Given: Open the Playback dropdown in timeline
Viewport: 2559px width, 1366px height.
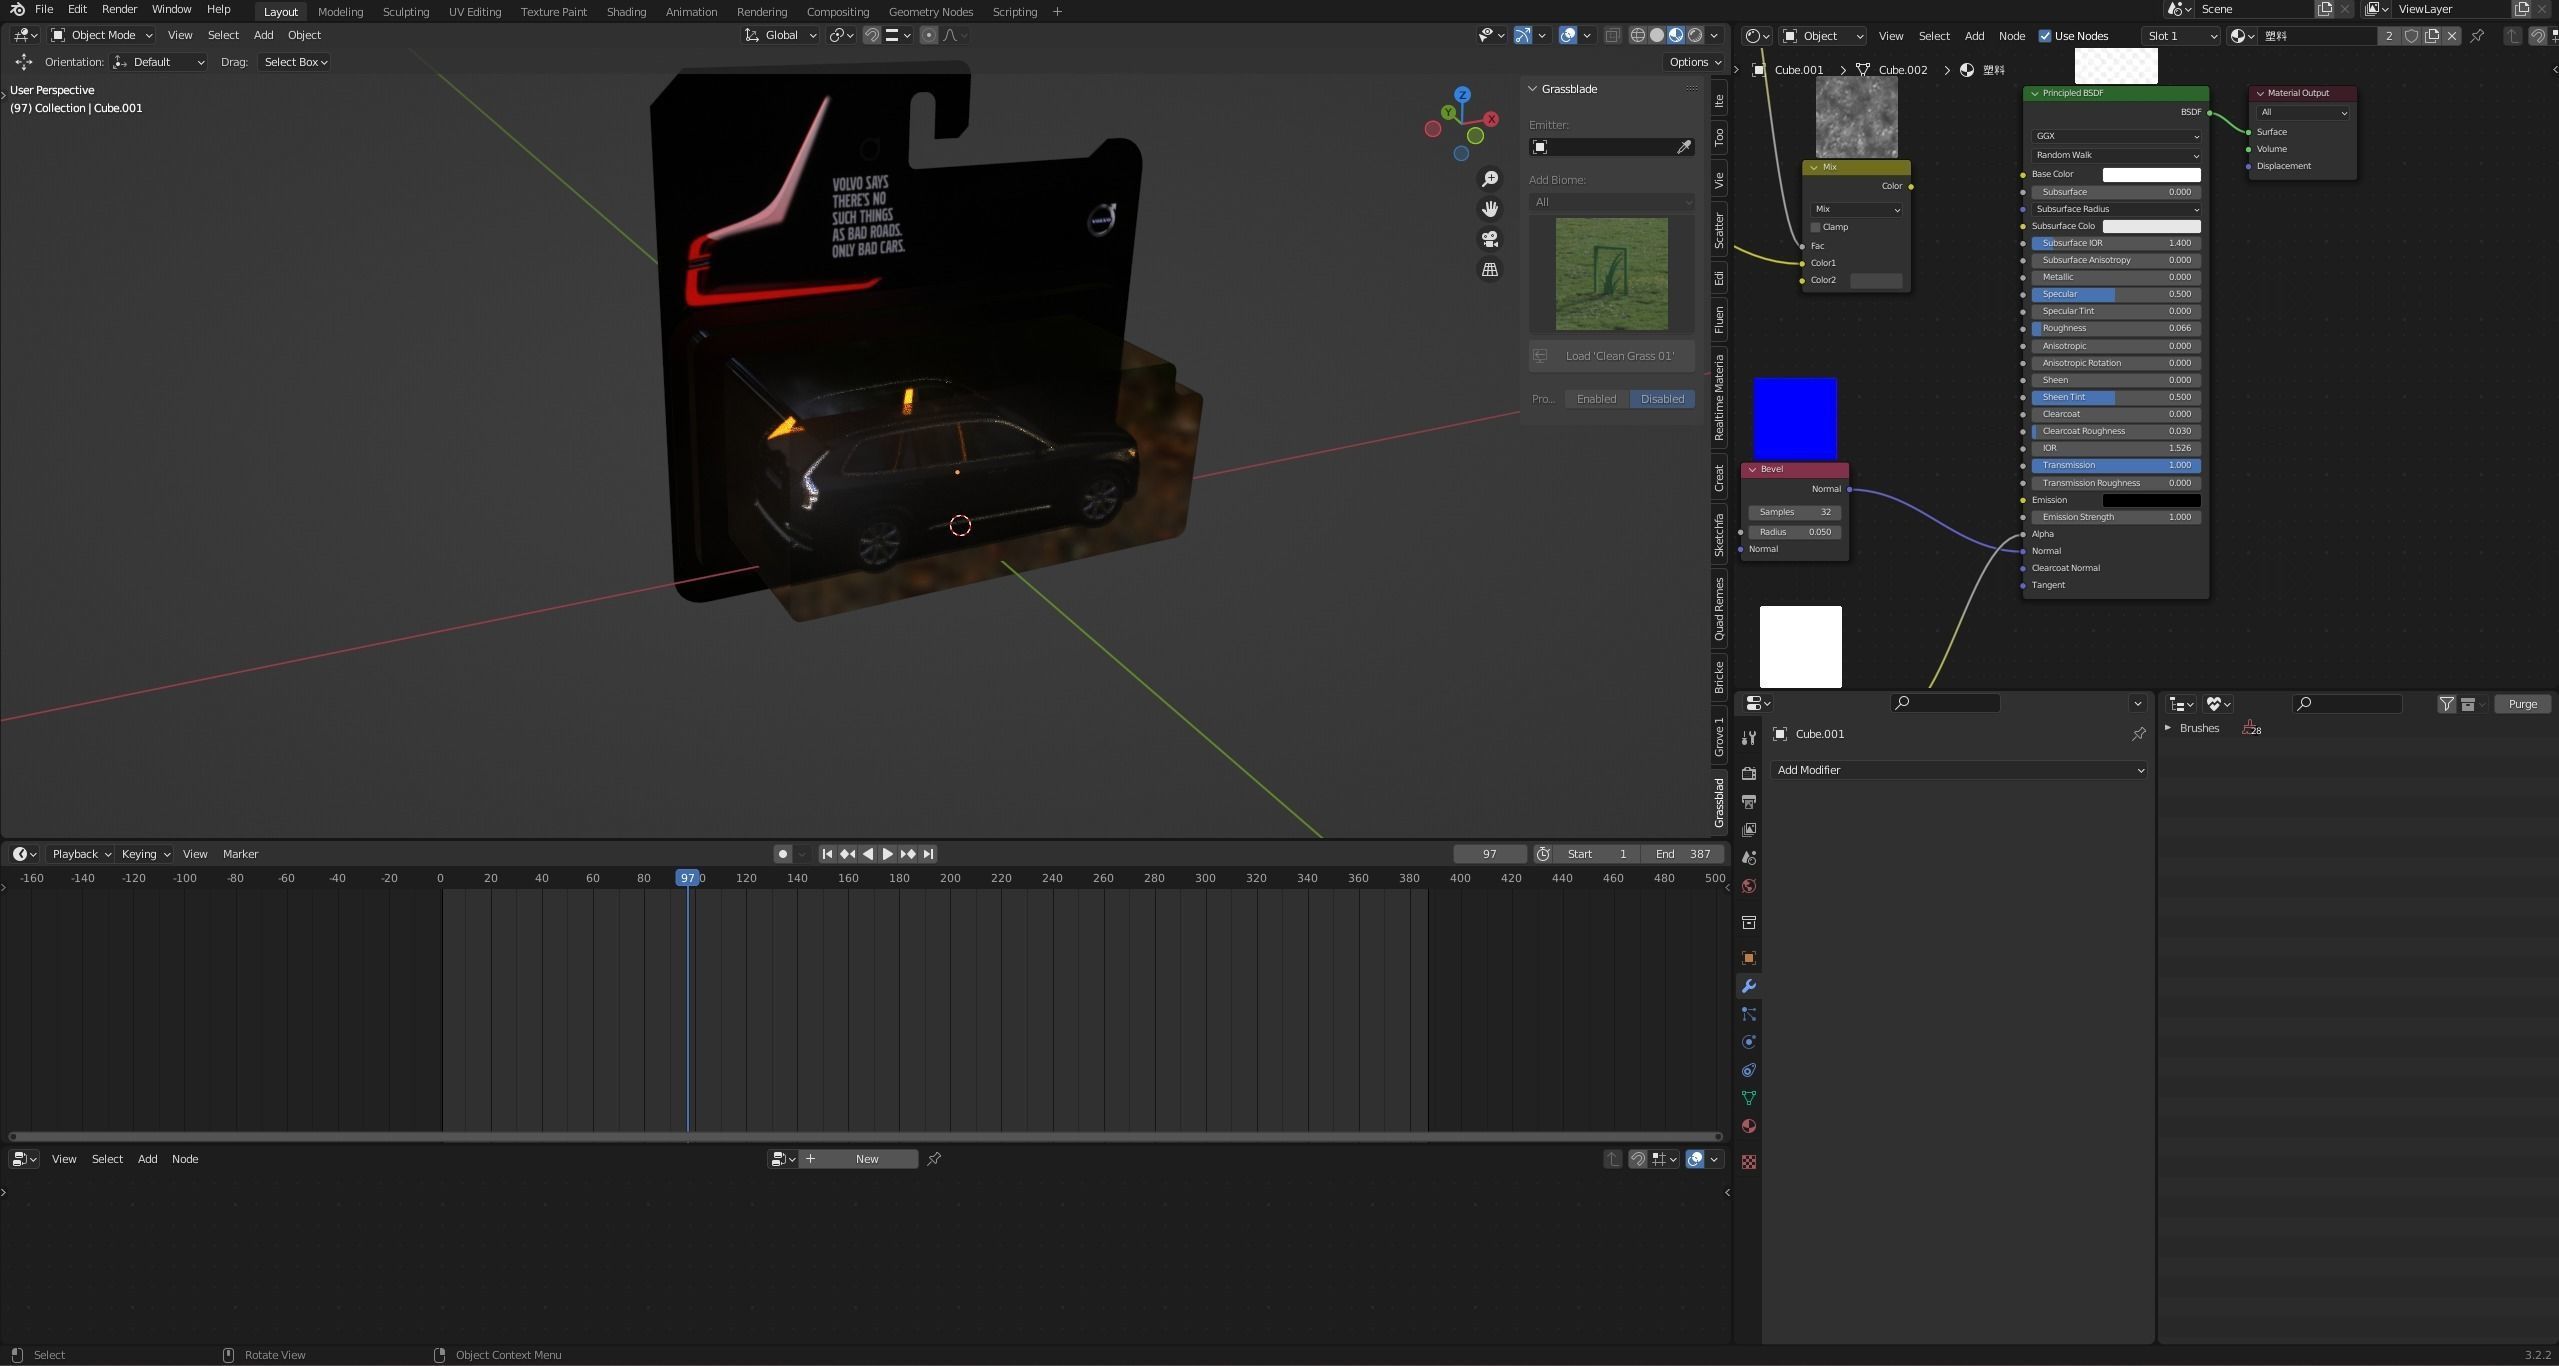Looking at the screenshot, I should point(81,854).
